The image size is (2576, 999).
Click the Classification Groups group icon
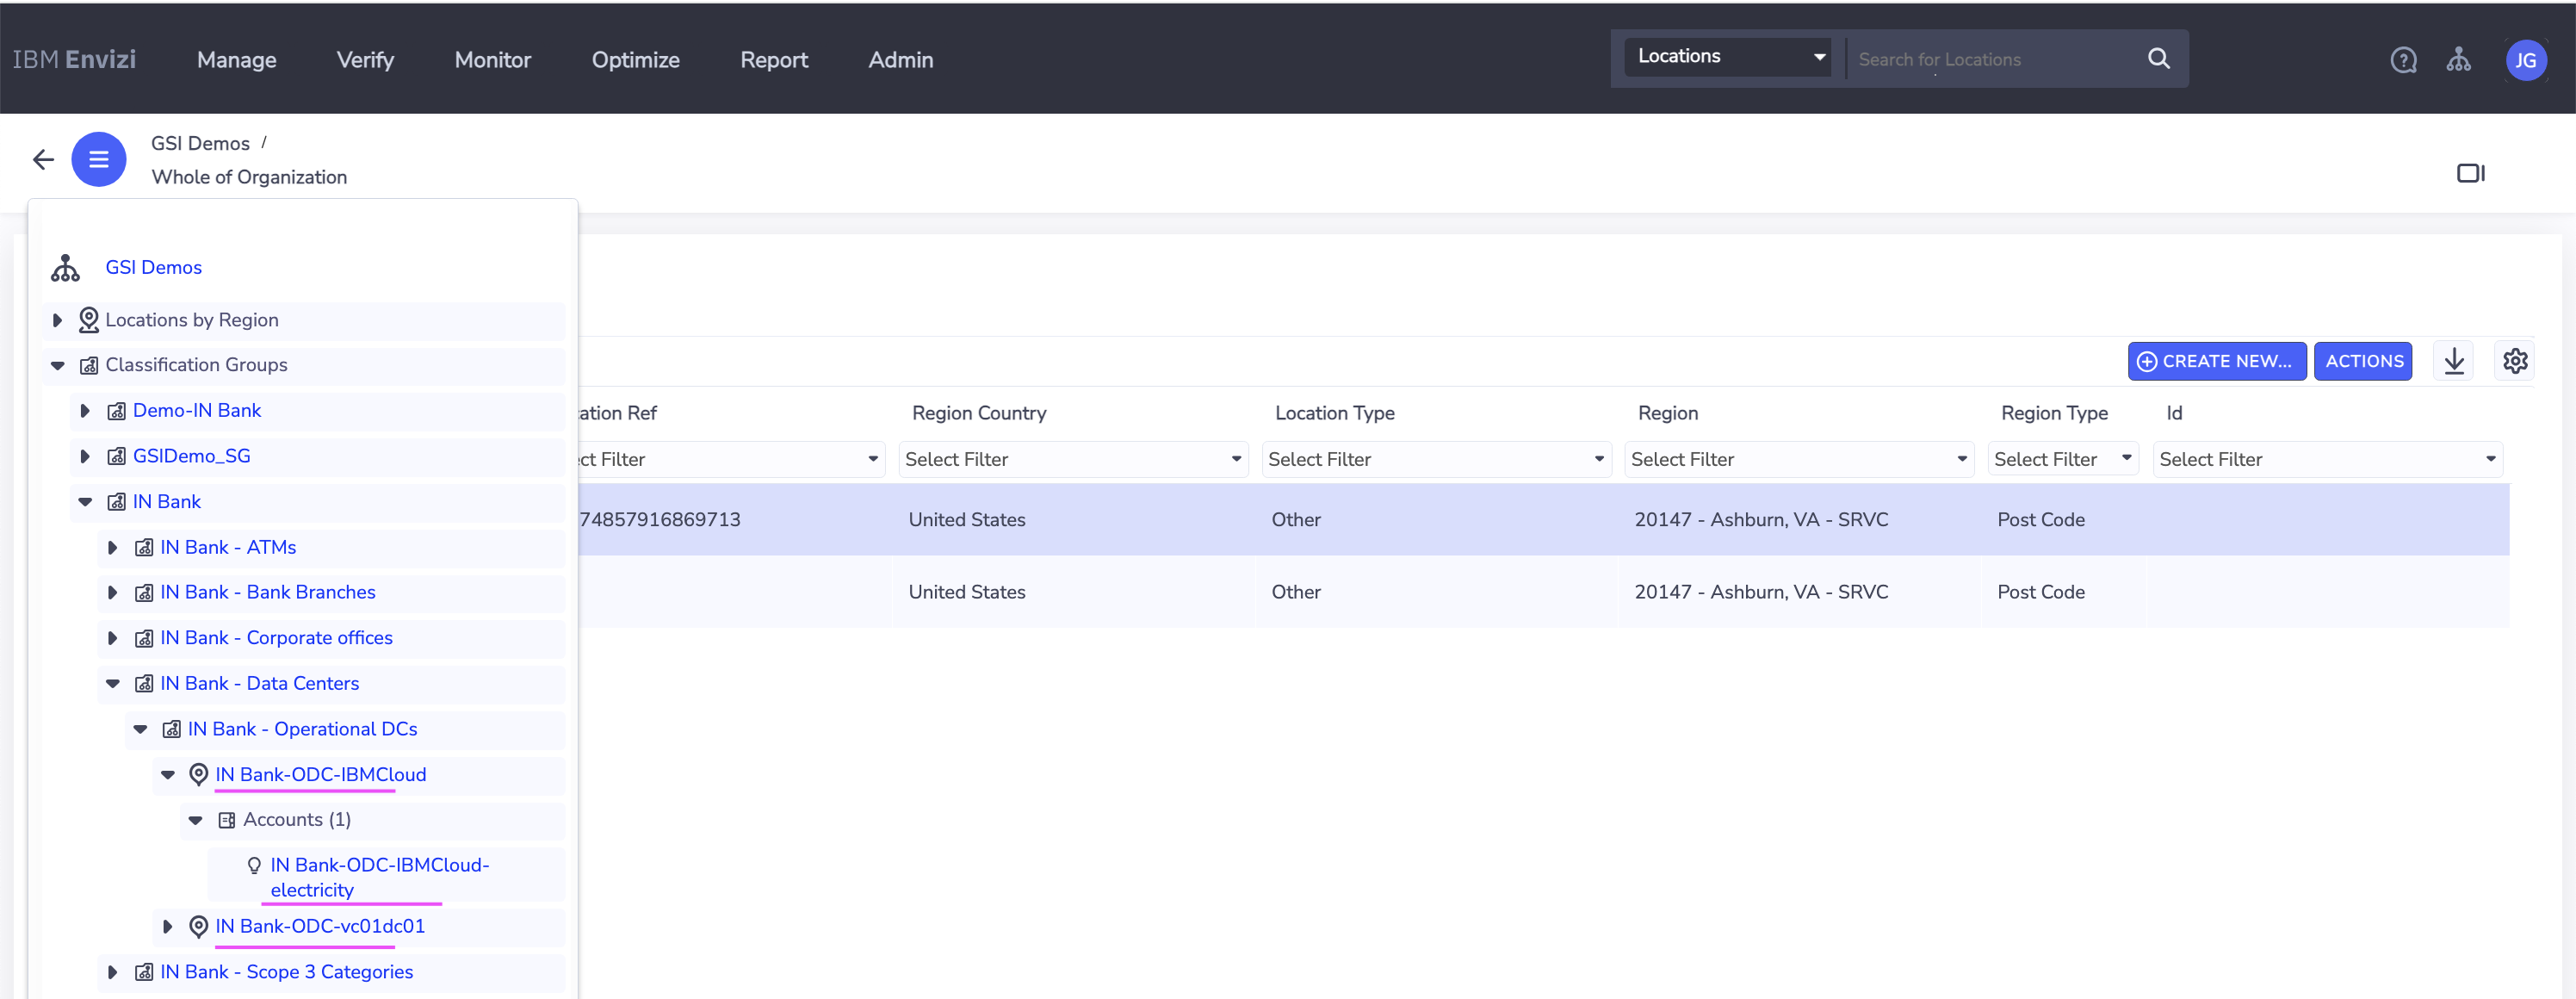point(89,365)
